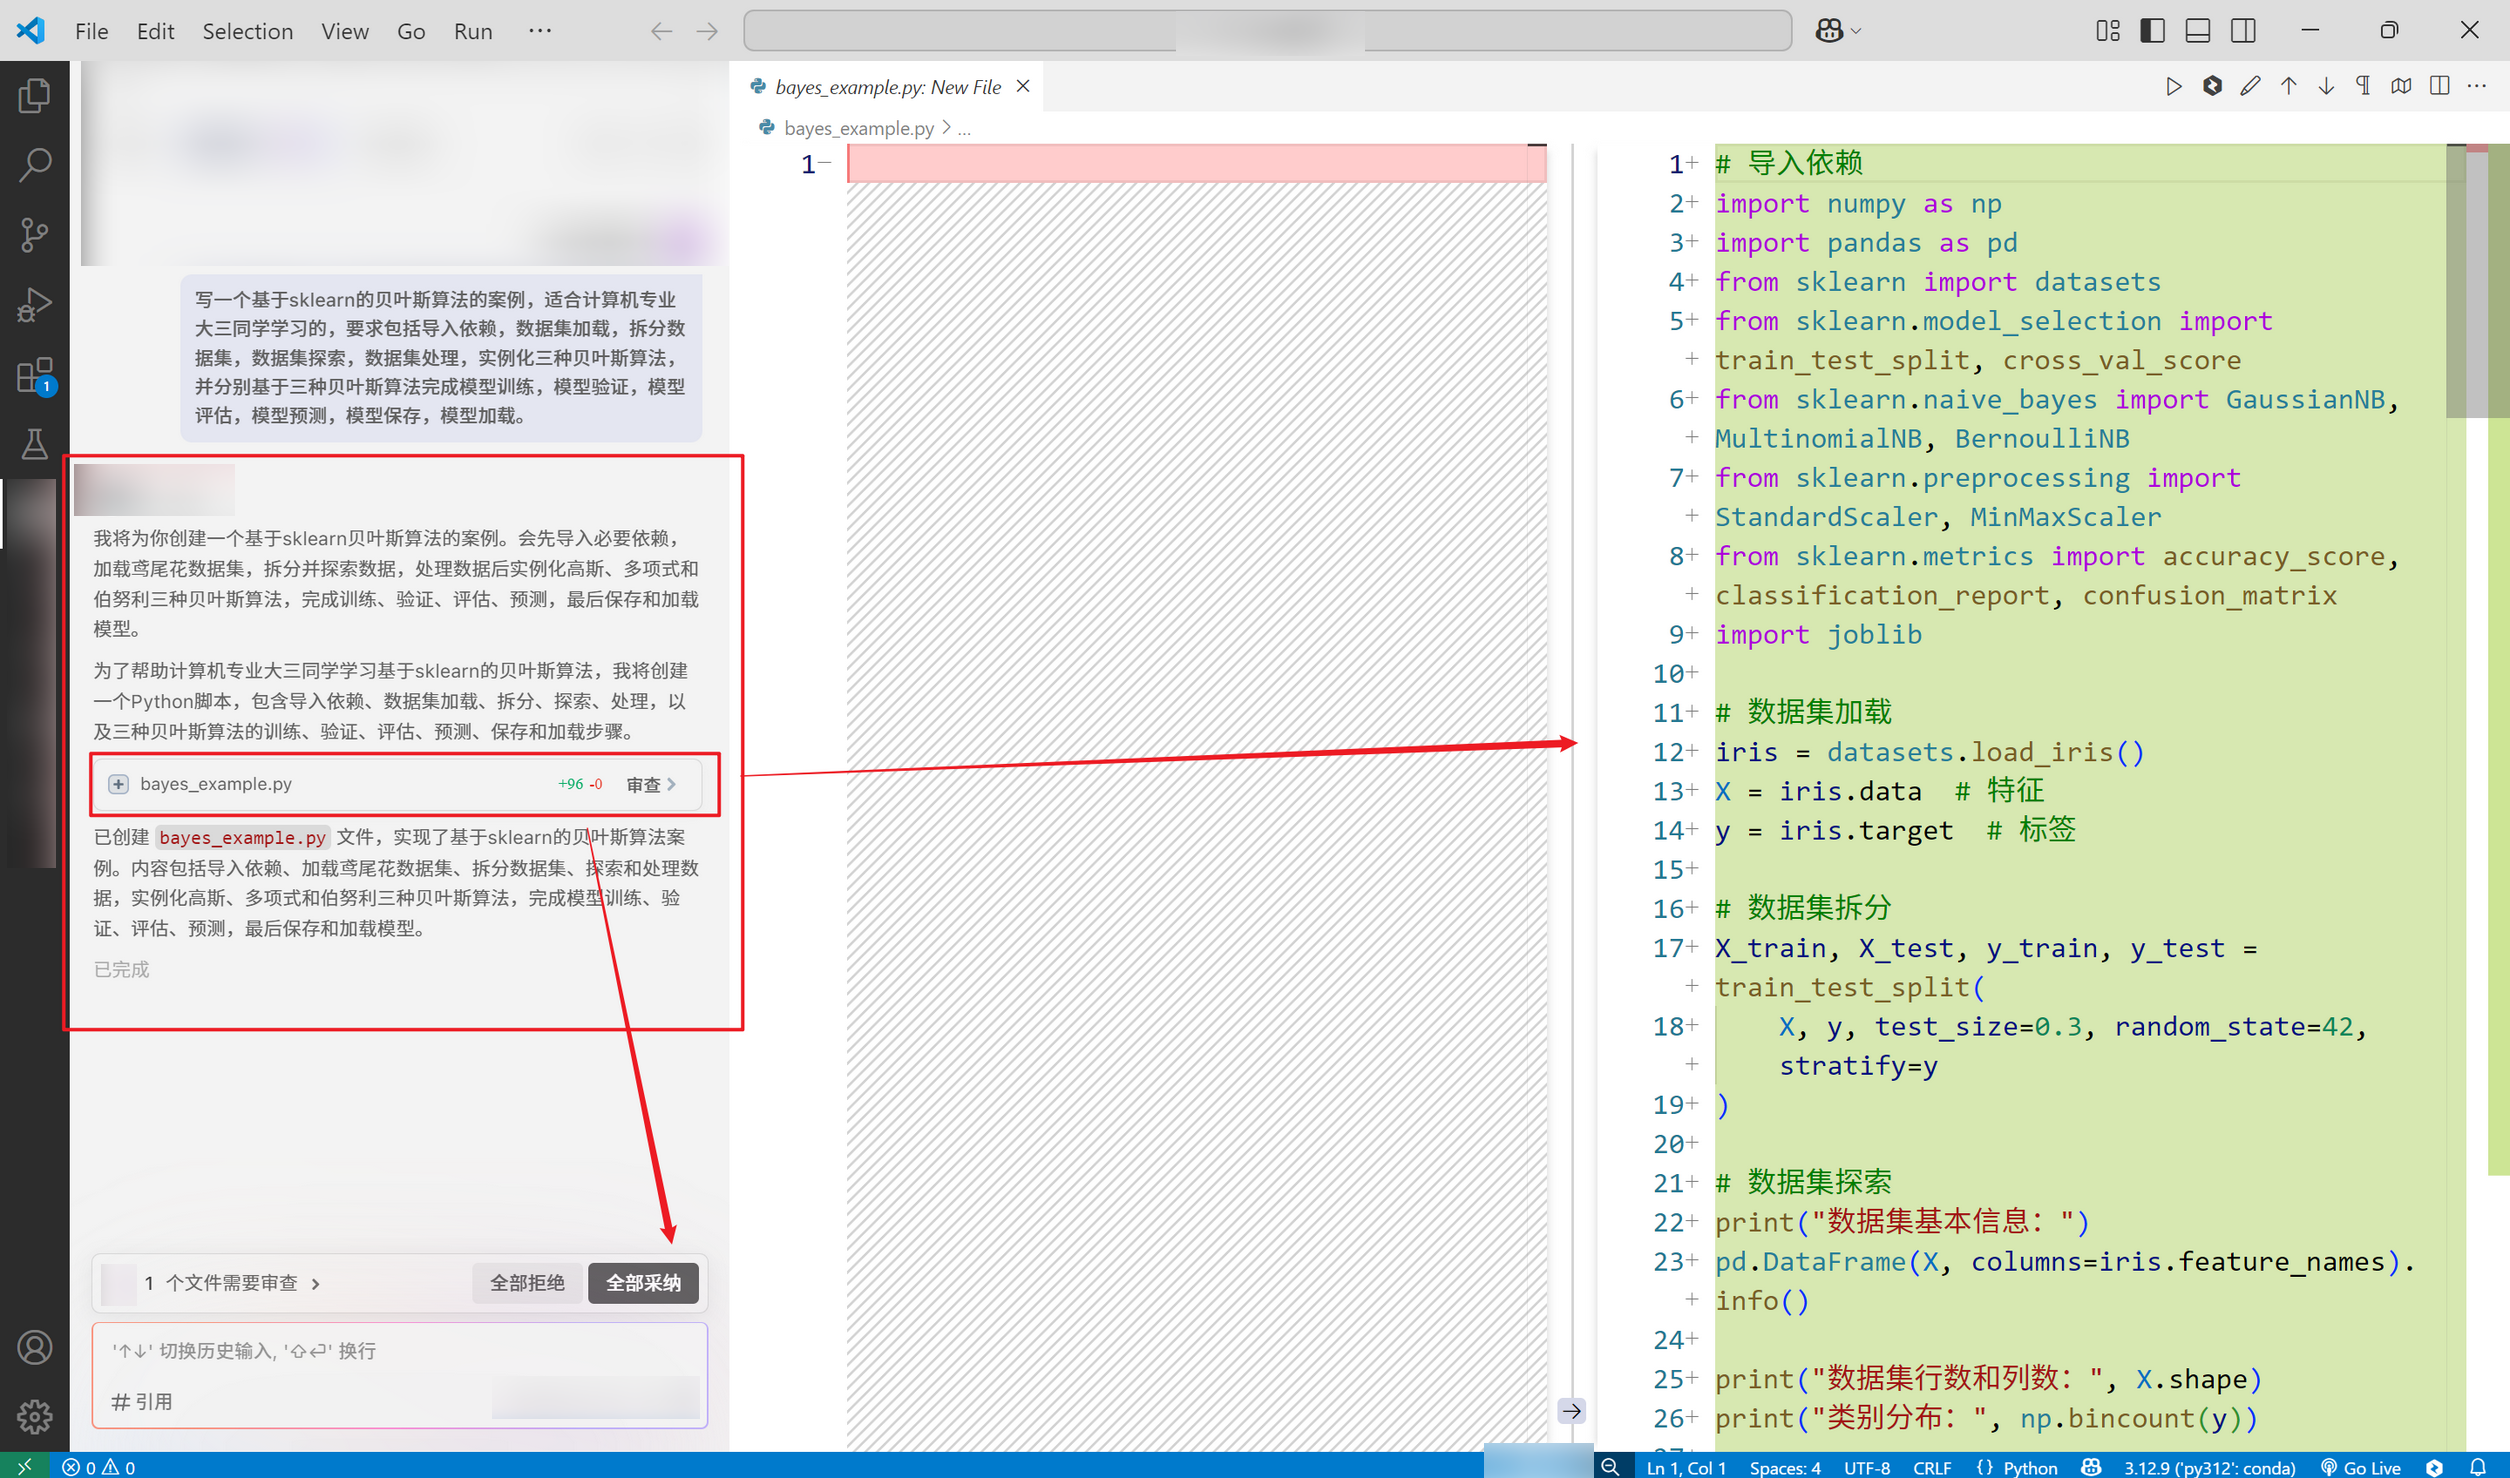
Task: Select the bayes_example.py New File tab
Action: [x=886, y=87]
